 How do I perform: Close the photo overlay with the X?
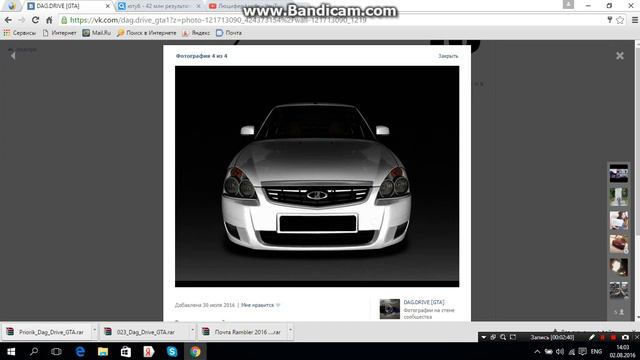coord(620,56)
